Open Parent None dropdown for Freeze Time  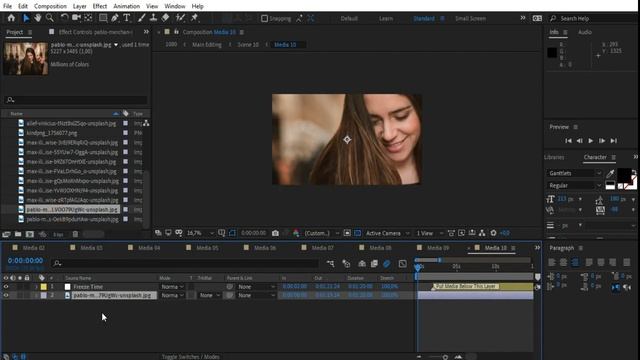point(256,287)
